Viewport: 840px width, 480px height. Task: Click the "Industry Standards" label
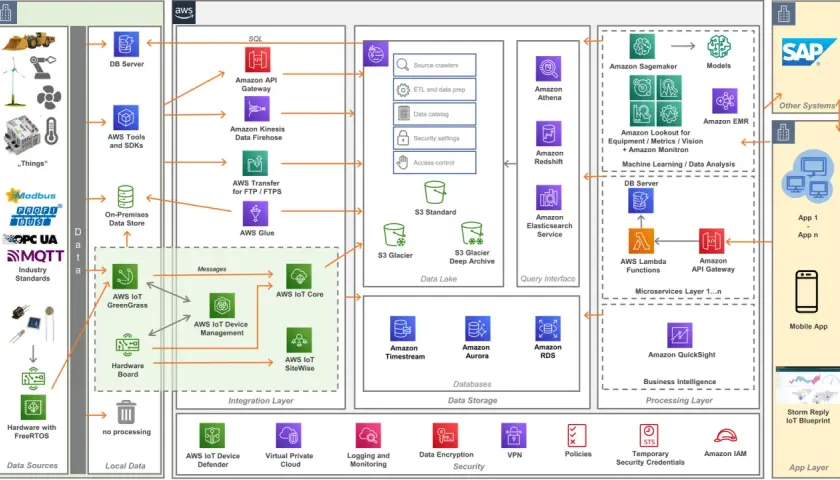tap(33, 274)
